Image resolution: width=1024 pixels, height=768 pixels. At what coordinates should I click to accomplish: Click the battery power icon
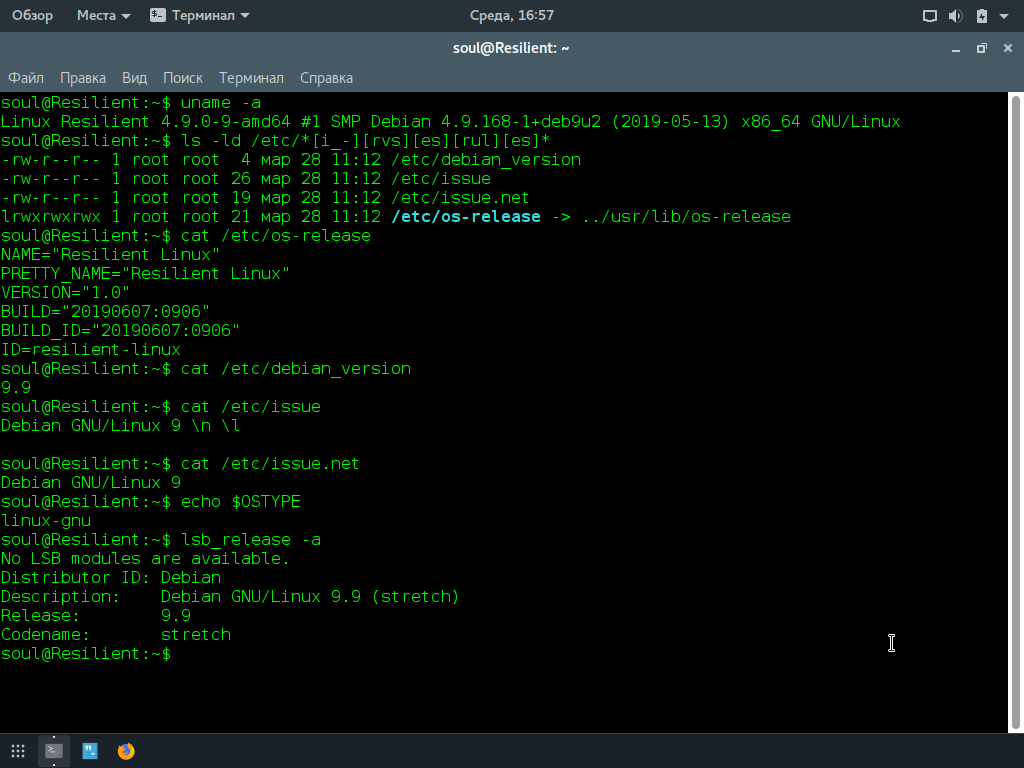click(982, 16)
